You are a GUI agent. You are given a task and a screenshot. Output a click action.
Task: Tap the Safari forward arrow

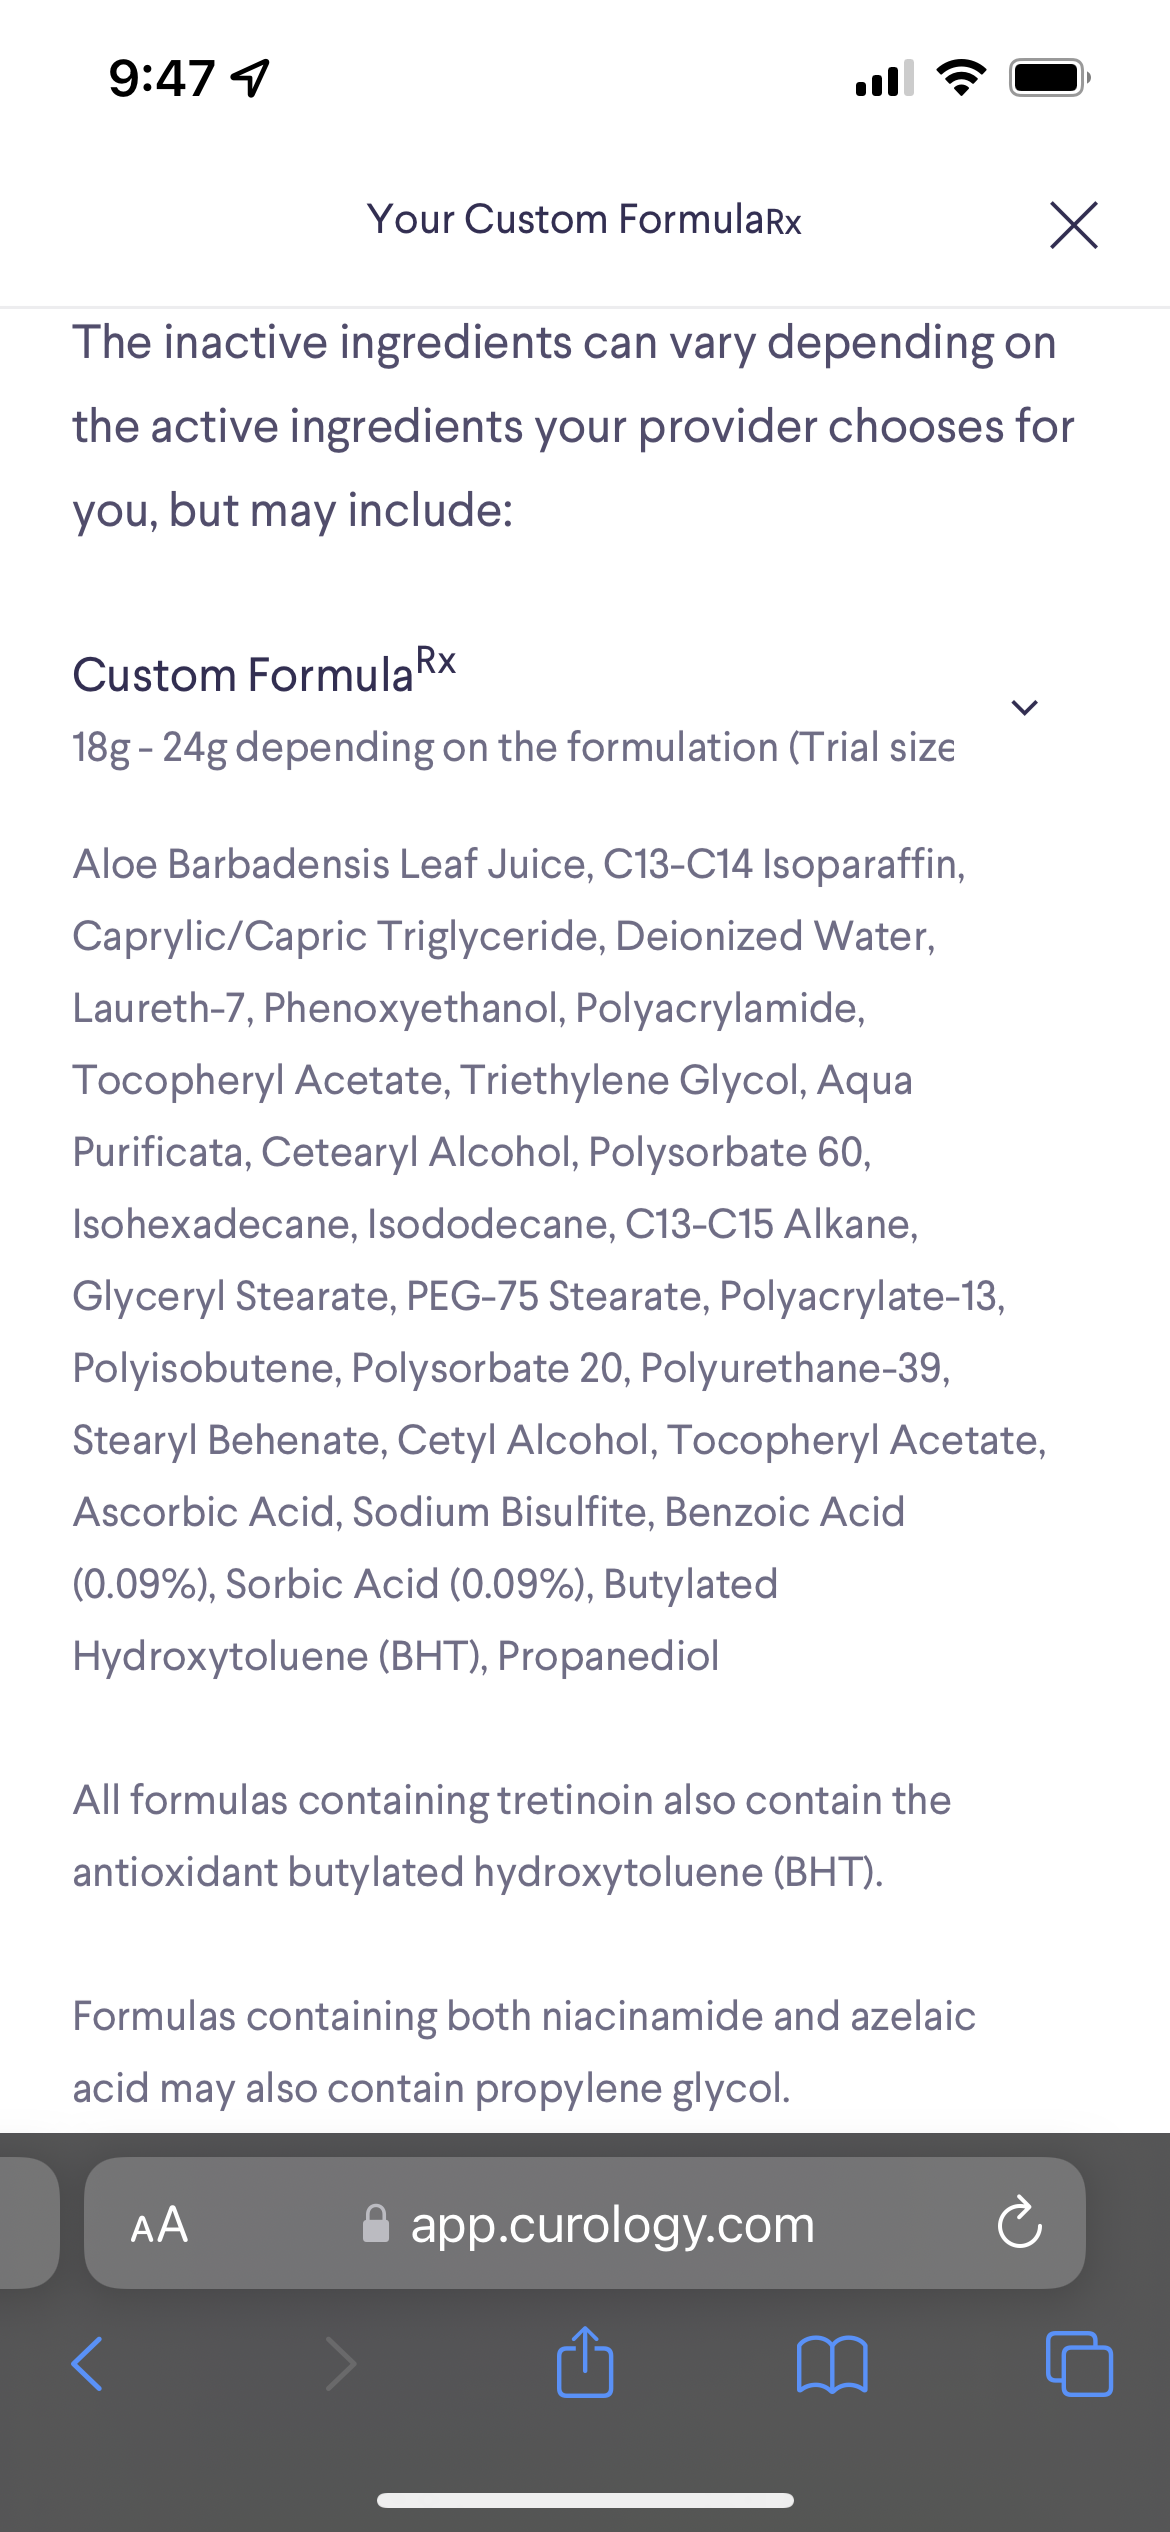(x=340, y=2364)
